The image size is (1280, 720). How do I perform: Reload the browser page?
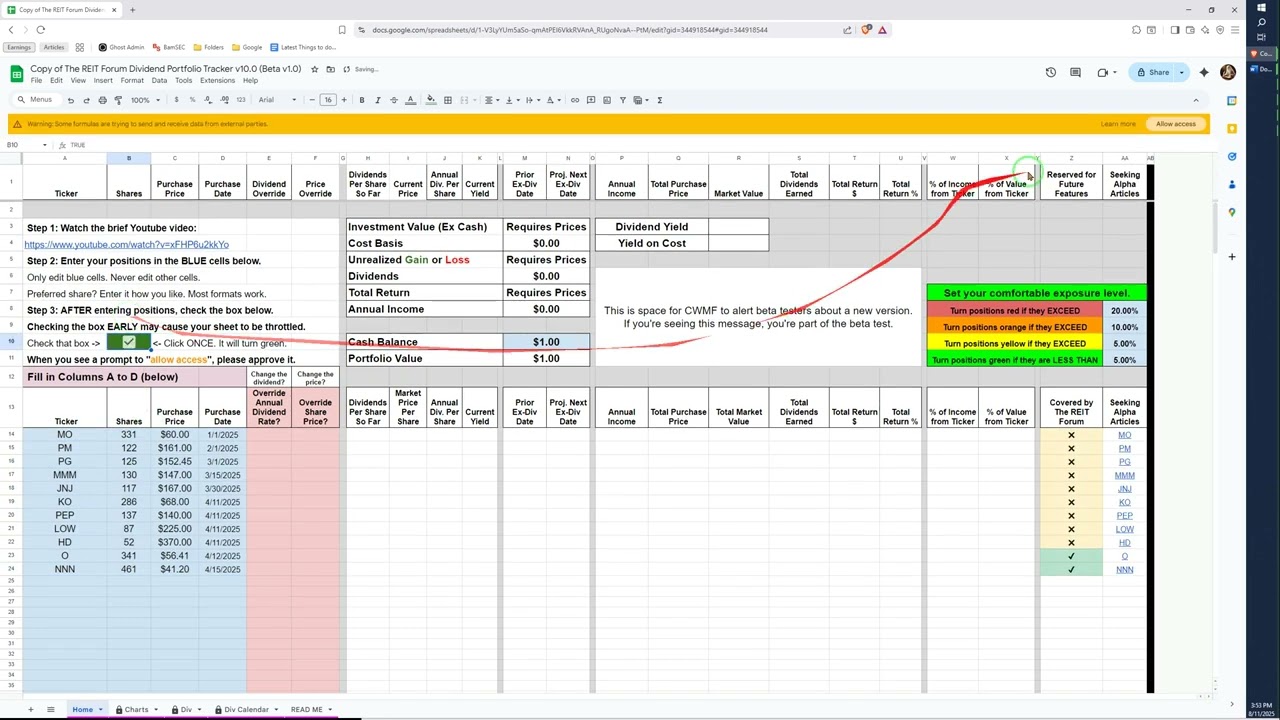click(40, 30)
